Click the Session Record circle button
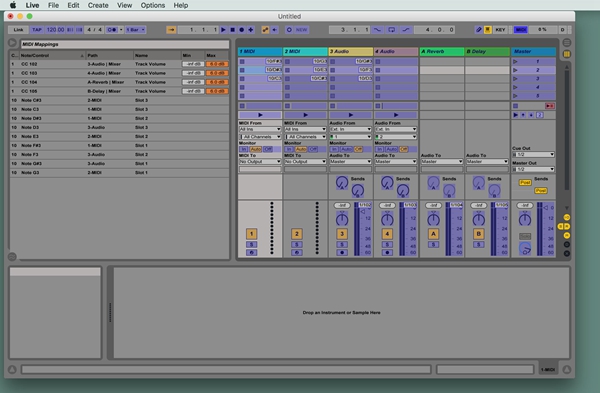Screen dimensions: 600x393 [x=289, y=29]
